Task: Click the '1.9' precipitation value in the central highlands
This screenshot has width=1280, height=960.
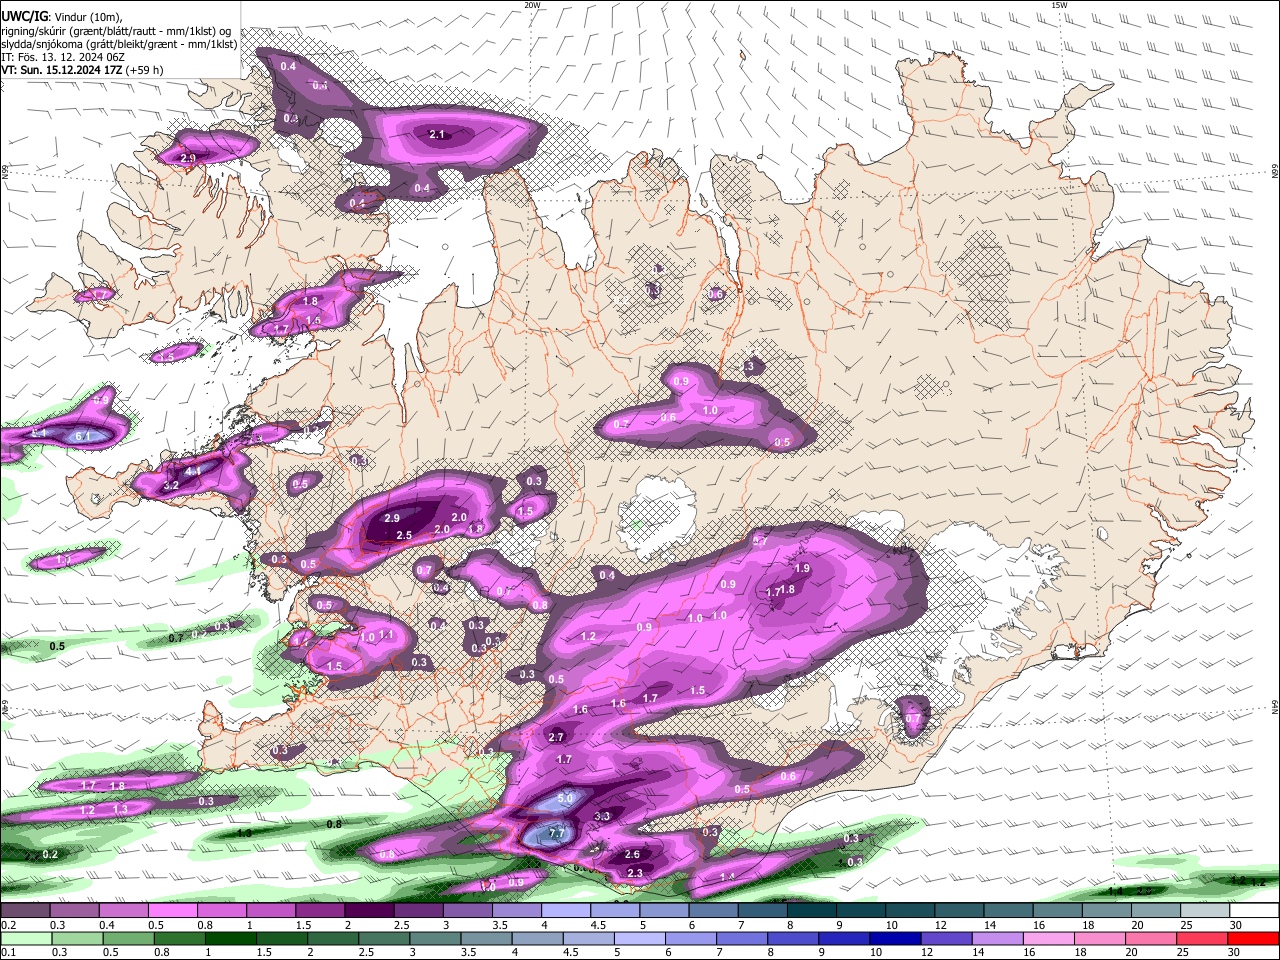Action: [x=802, y=568]
